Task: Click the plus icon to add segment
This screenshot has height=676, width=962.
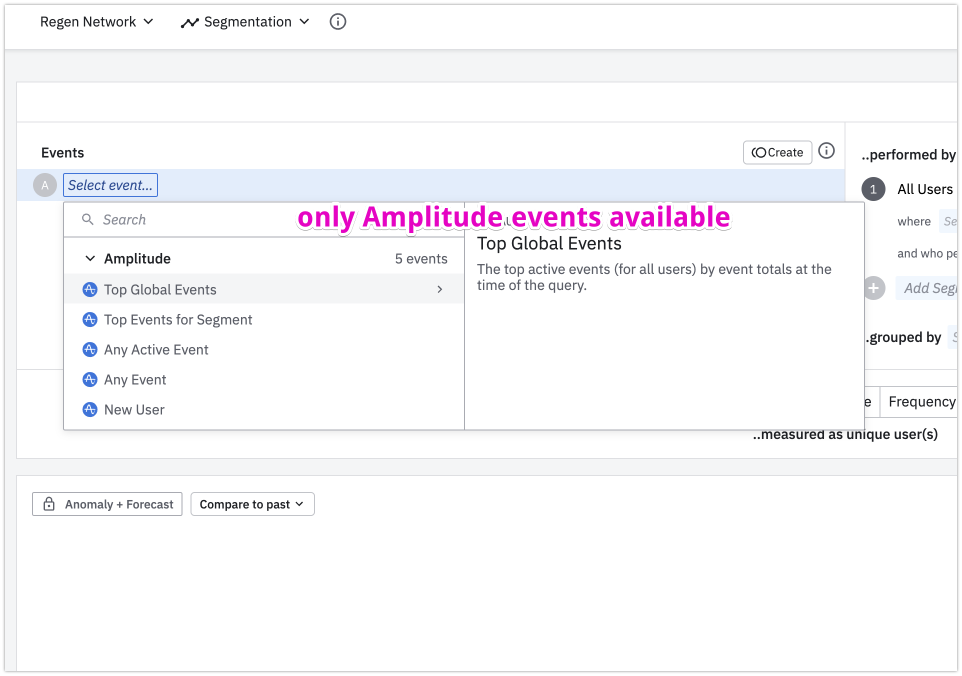Action: coord(873,288)
